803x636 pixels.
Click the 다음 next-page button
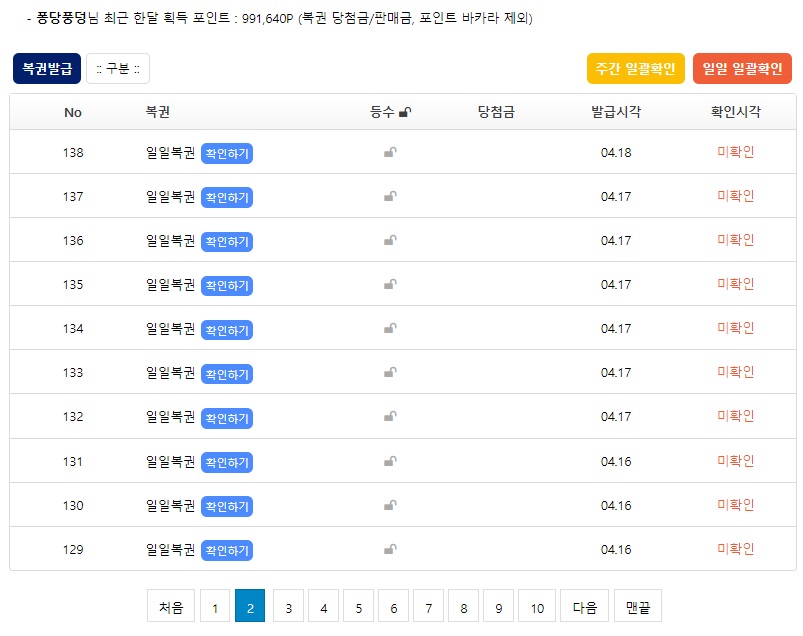584,606
